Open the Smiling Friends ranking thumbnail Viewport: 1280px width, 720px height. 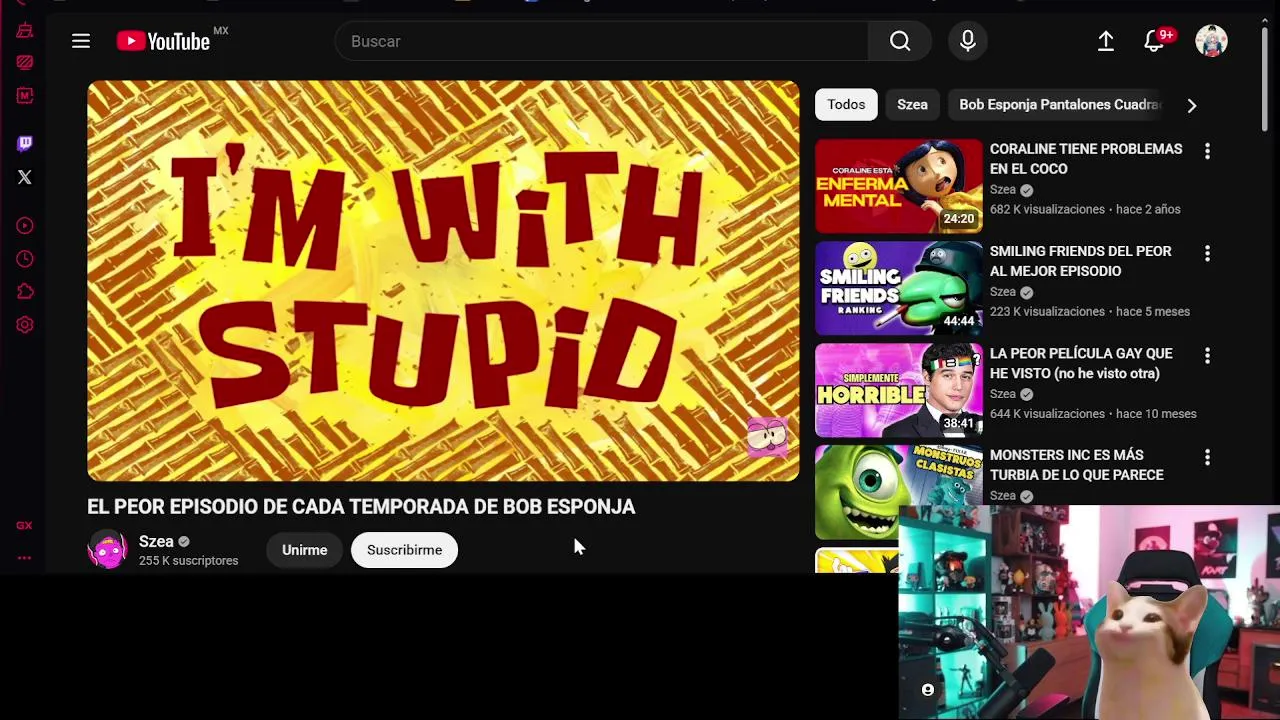tap(899, 288)
